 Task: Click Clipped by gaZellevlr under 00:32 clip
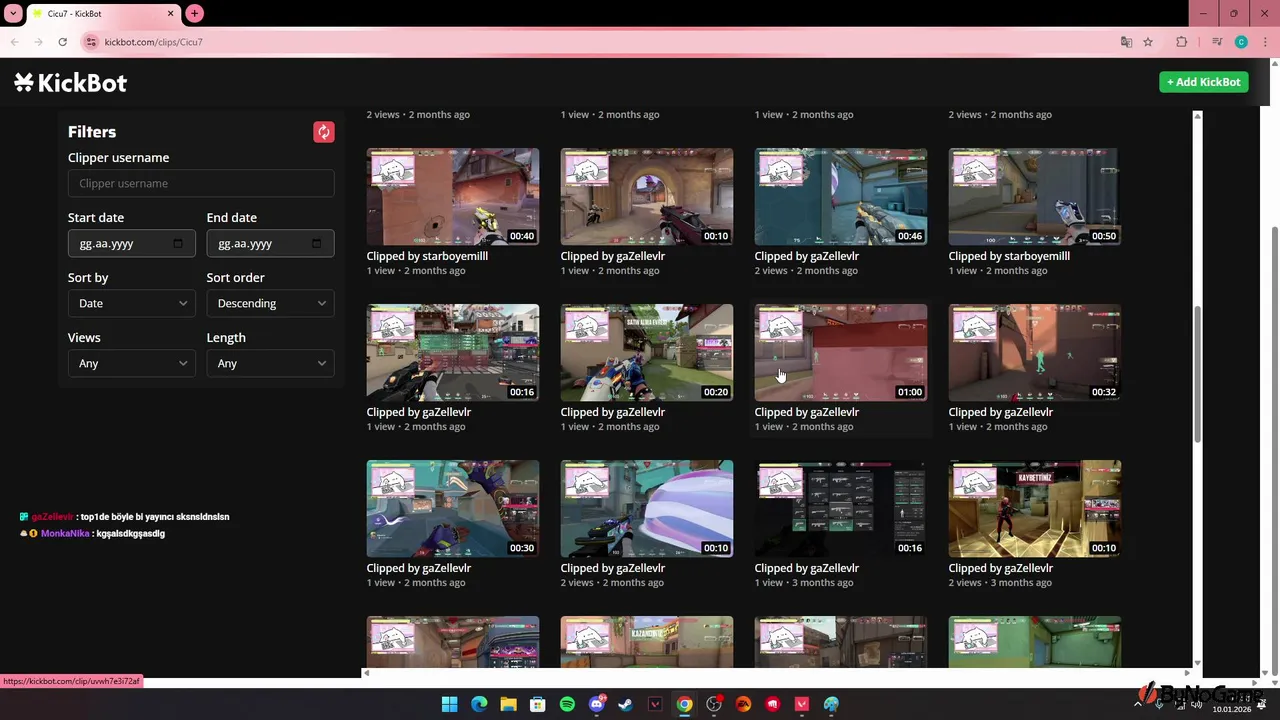[x=1000, y=412]
